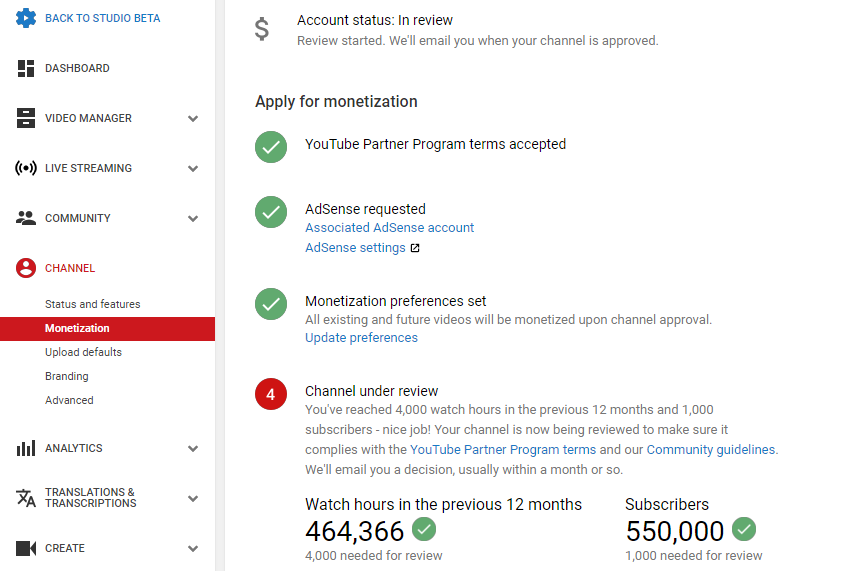Open Associated AdSense account link
The image size is (842, 571).
pyautogui.click(x=389, y=228)
